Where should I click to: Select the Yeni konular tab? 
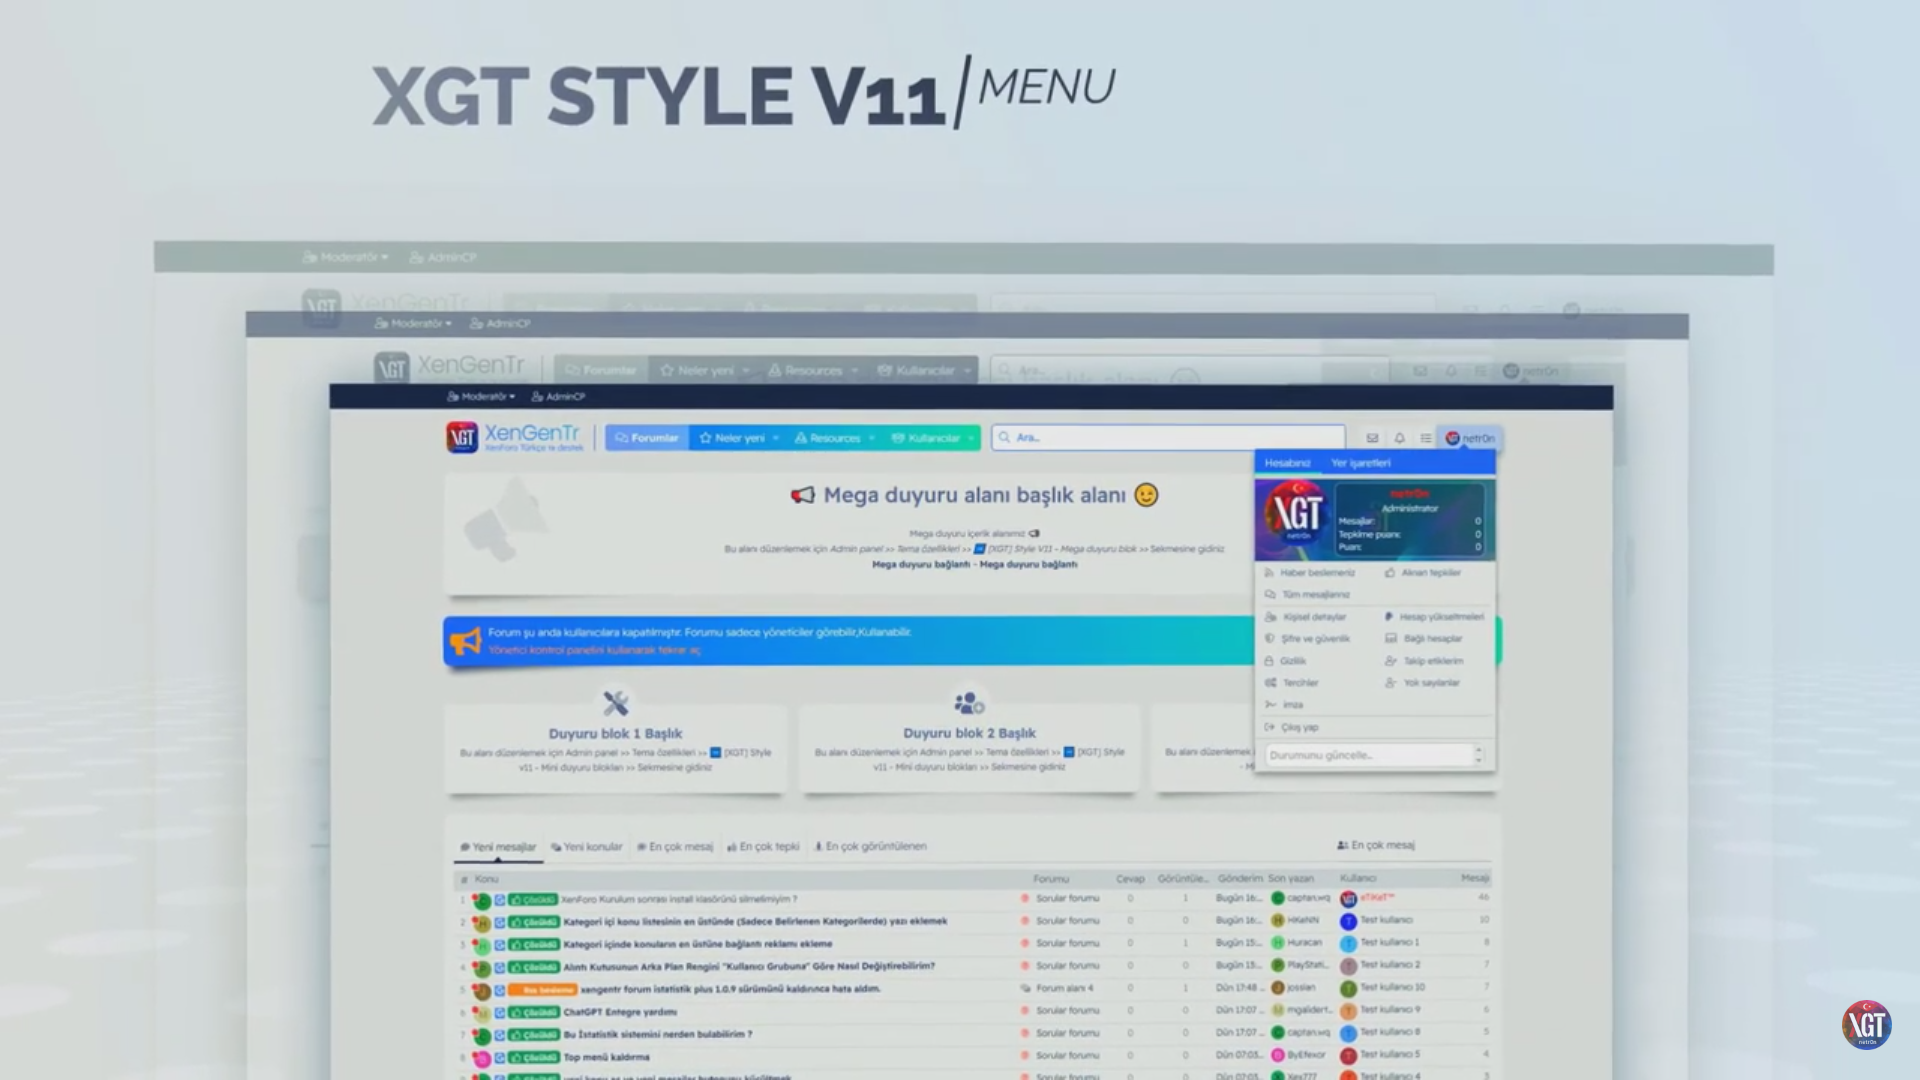[x=587, y=847]
